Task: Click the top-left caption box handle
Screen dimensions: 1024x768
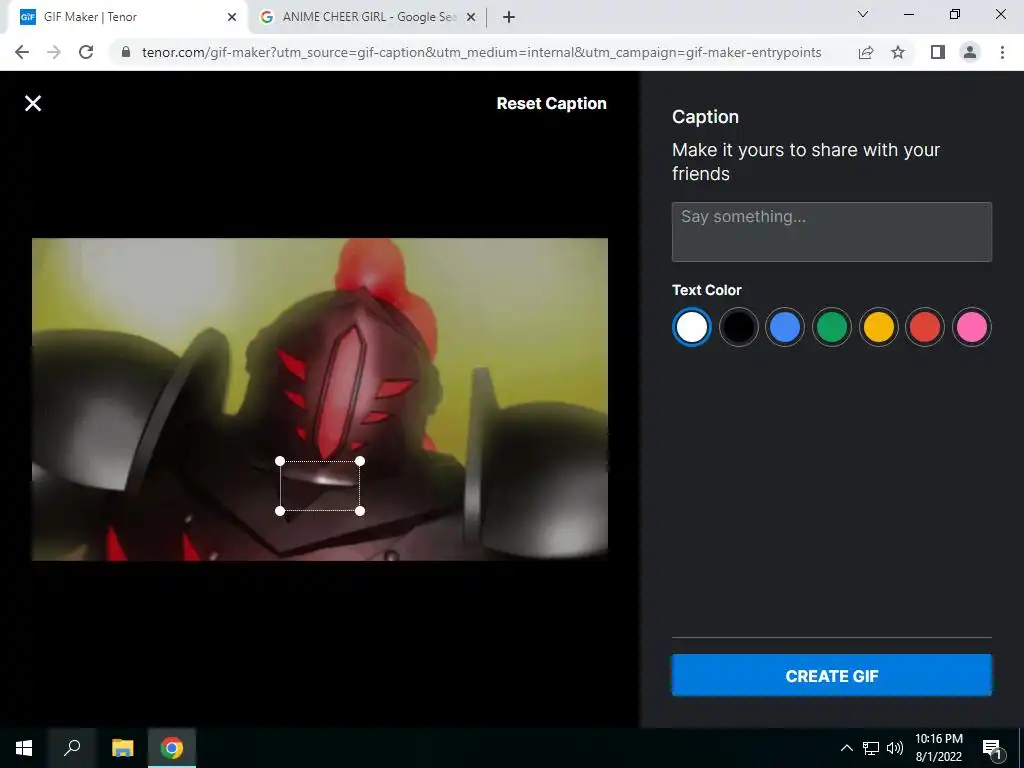Action: tap(280, 461)
